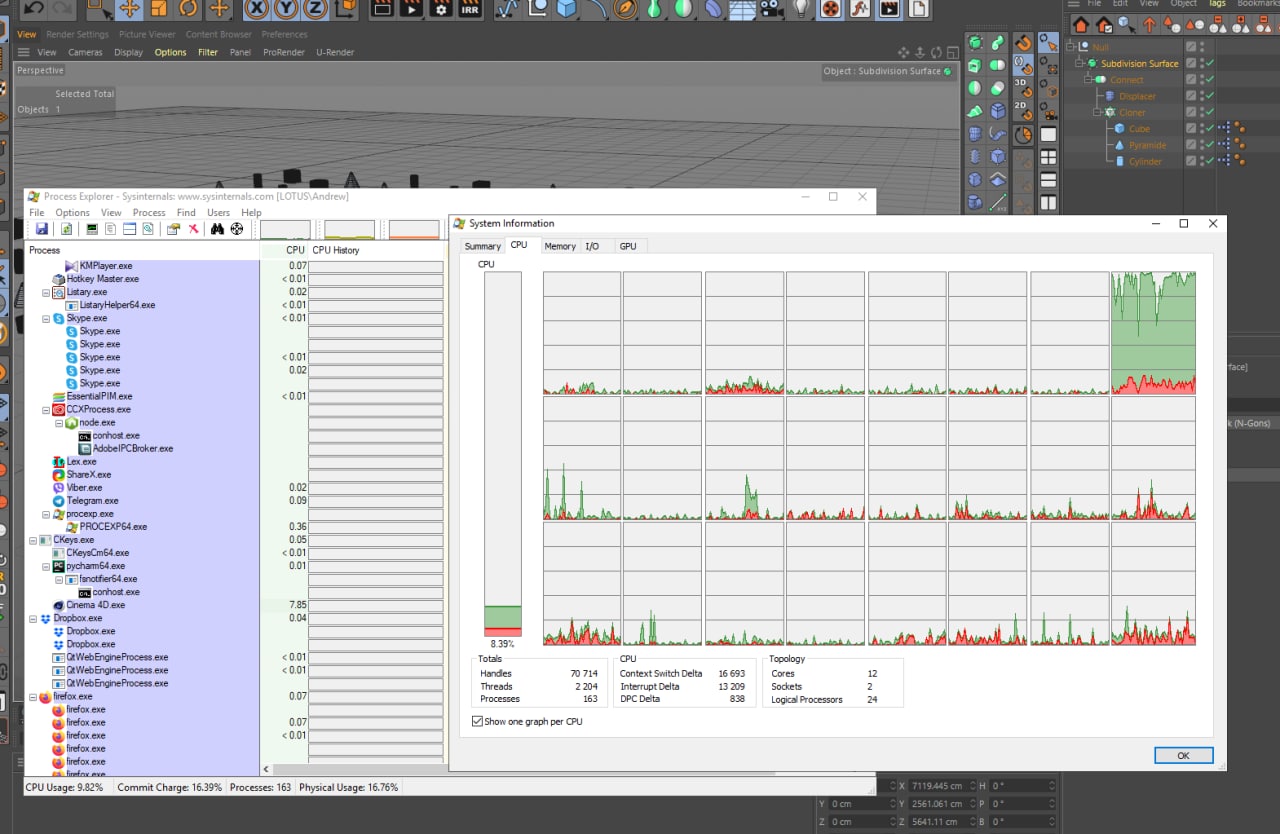Toggle the green enable checkmark of Connect
Viewport: 1280px width, 834px height.
tap(1210, 80)
